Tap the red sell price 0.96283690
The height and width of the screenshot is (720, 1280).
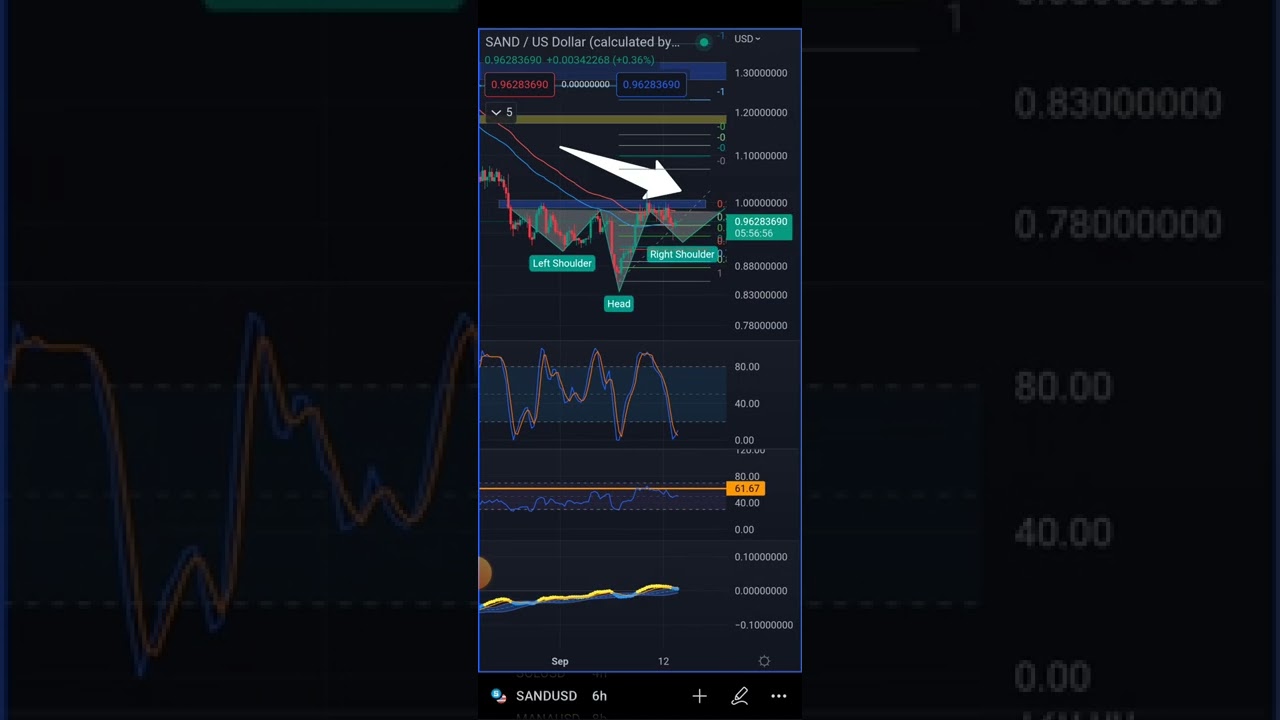click(x=519, y=85)
